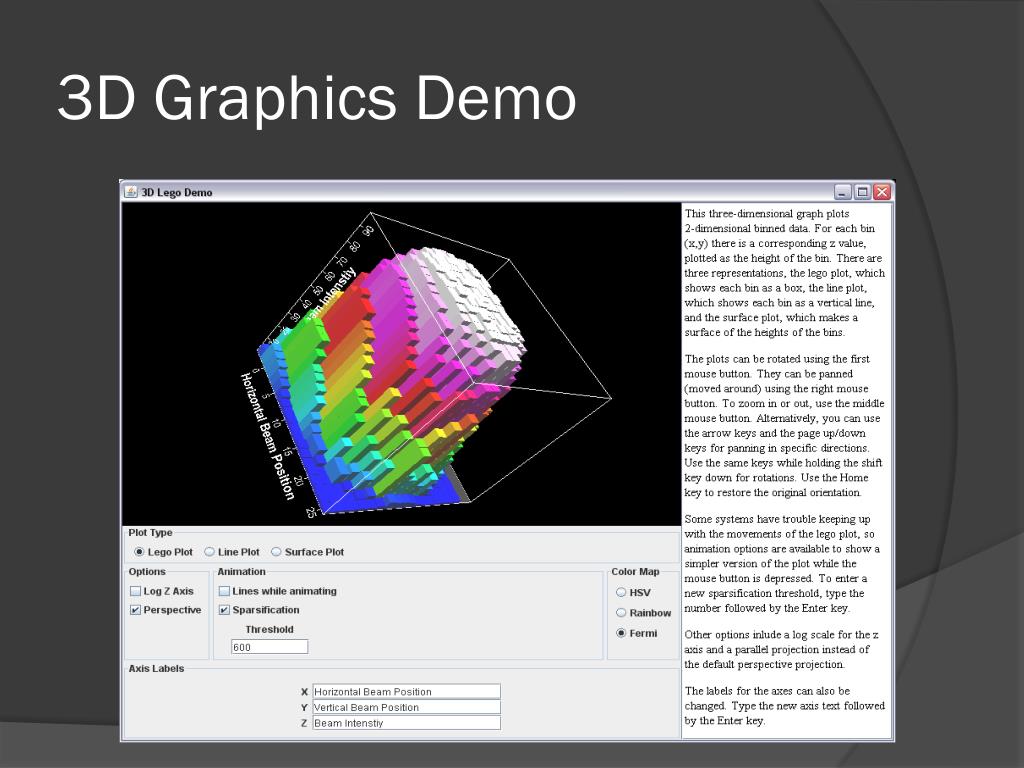1024x768 pixels.
Task: Maximize the 3D Lego Demo window
Action: tap(863, 192)
